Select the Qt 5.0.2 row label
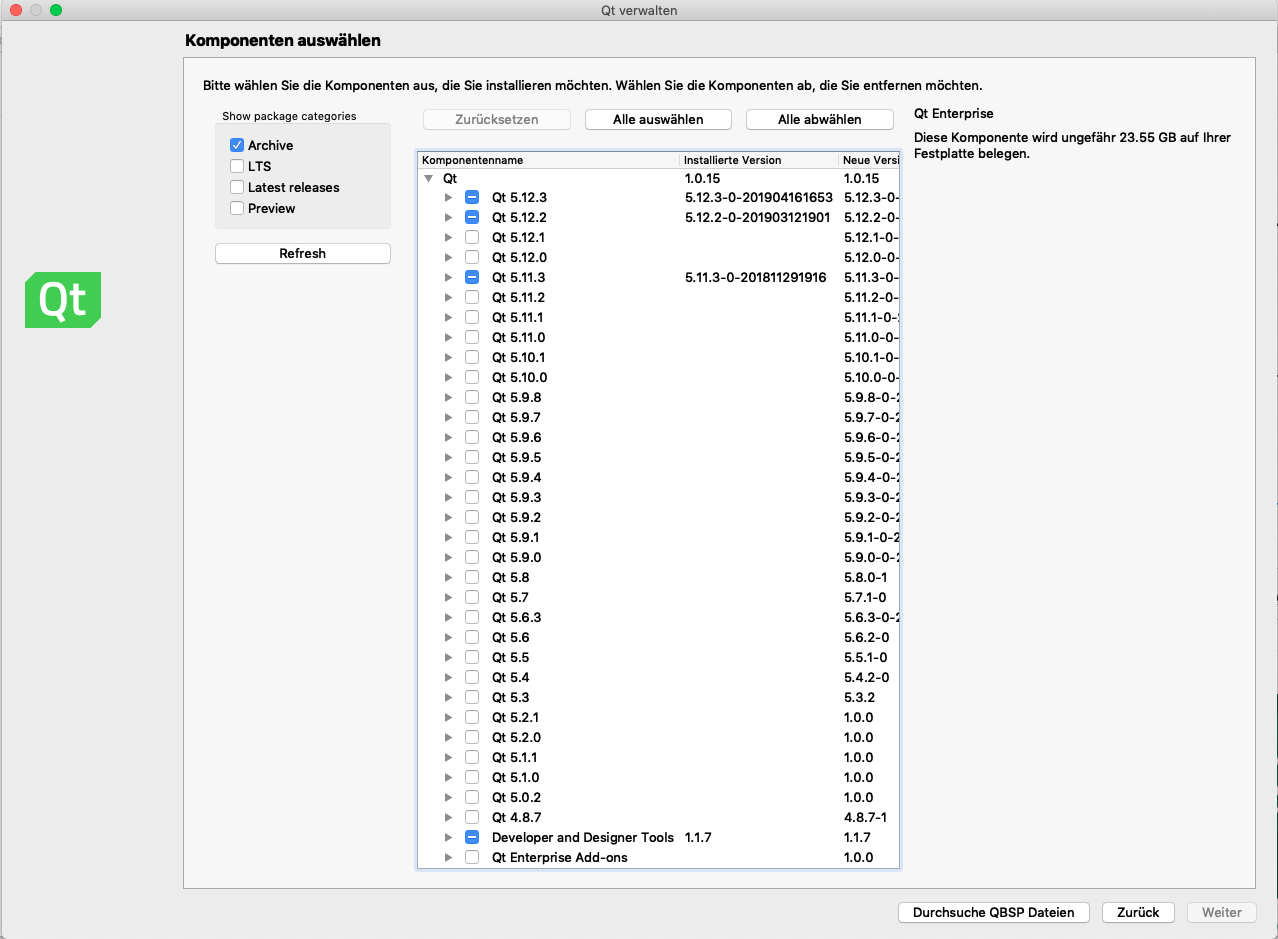This screenshot has height=939, width=1278. click(516, 797)
